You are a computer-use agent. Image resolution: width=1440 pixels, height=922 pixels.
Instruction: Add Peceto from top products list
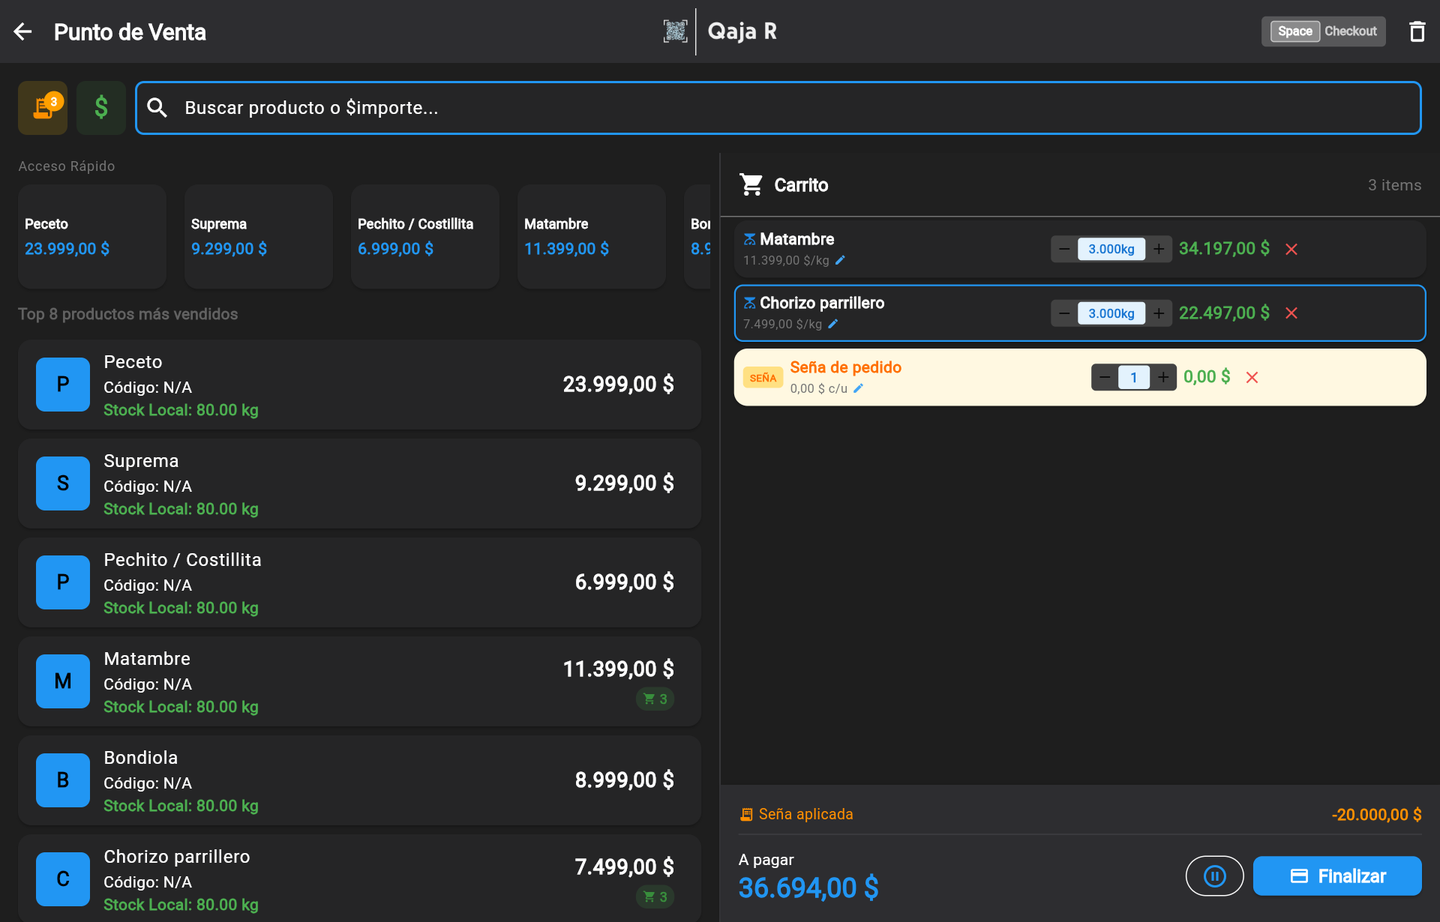pyautogui.click(x=359, y=385)
